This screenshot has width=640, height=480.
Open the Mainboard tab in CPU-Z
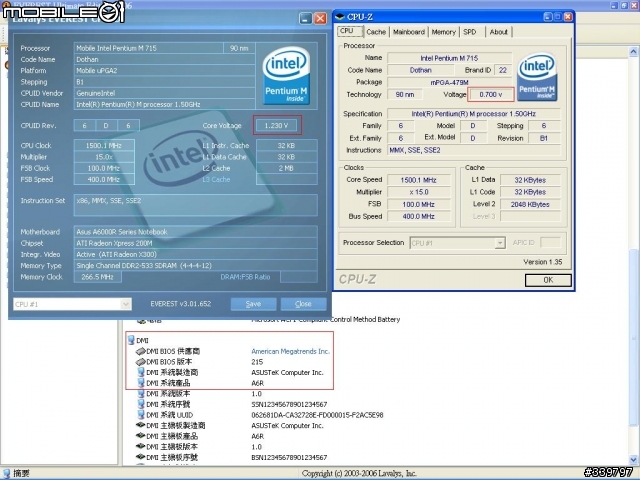click(409, 32)
